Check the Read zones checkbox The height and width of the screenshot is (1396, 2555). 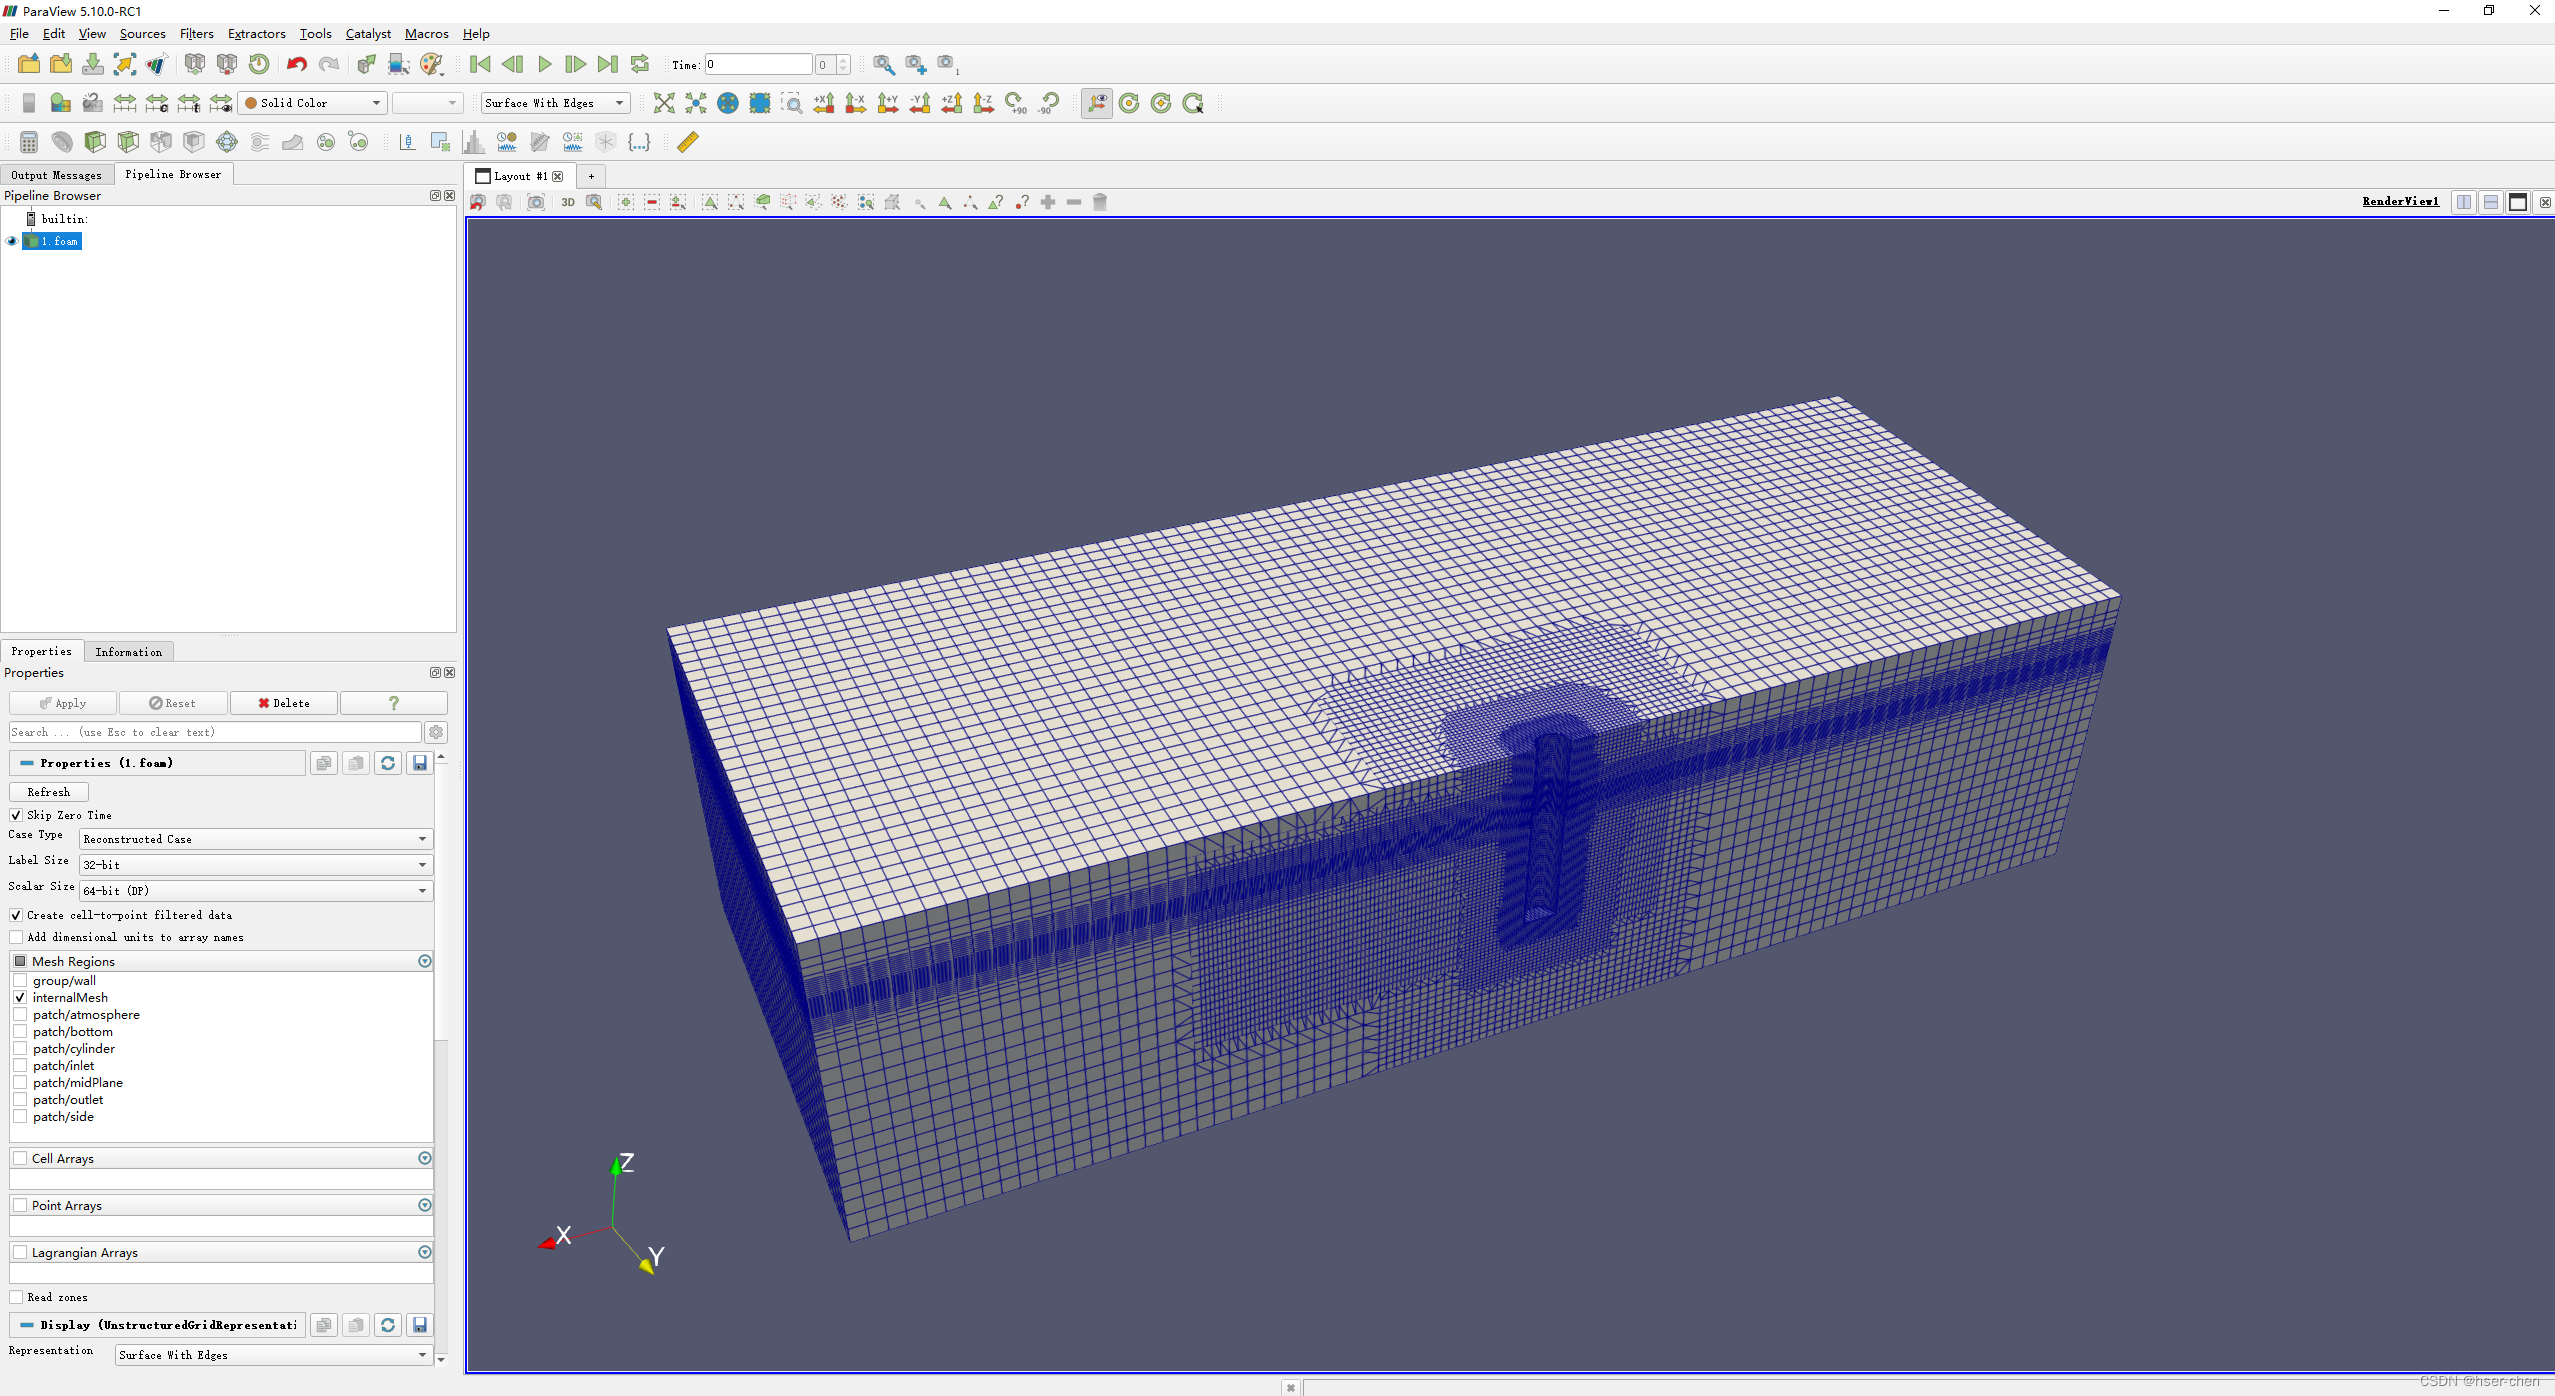coord(16,1297)
